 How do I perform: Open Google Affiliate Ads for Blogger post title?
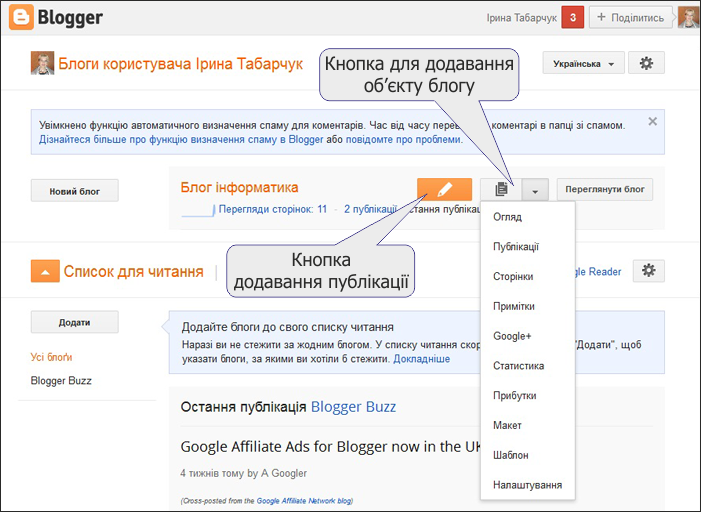331,447
